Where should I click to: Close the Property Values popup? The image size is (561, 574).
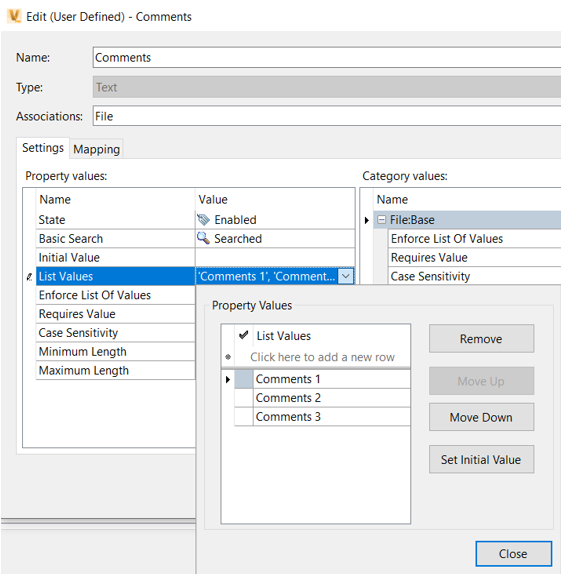point(513,554)
